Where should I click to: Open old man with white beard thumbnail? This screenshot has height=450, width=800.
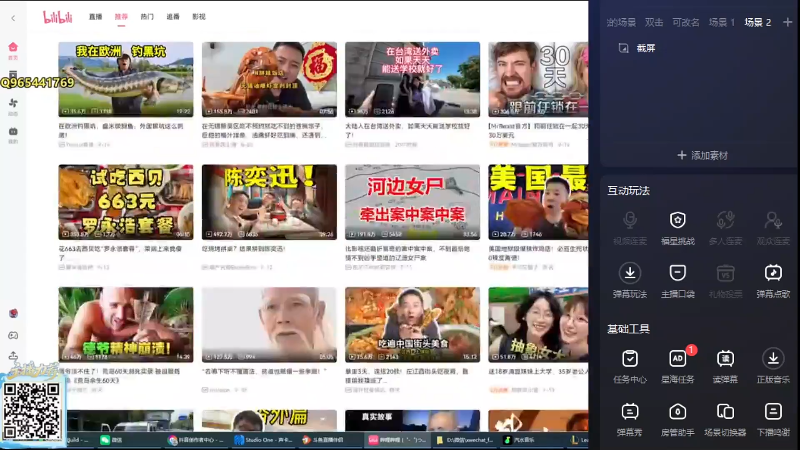269,324
